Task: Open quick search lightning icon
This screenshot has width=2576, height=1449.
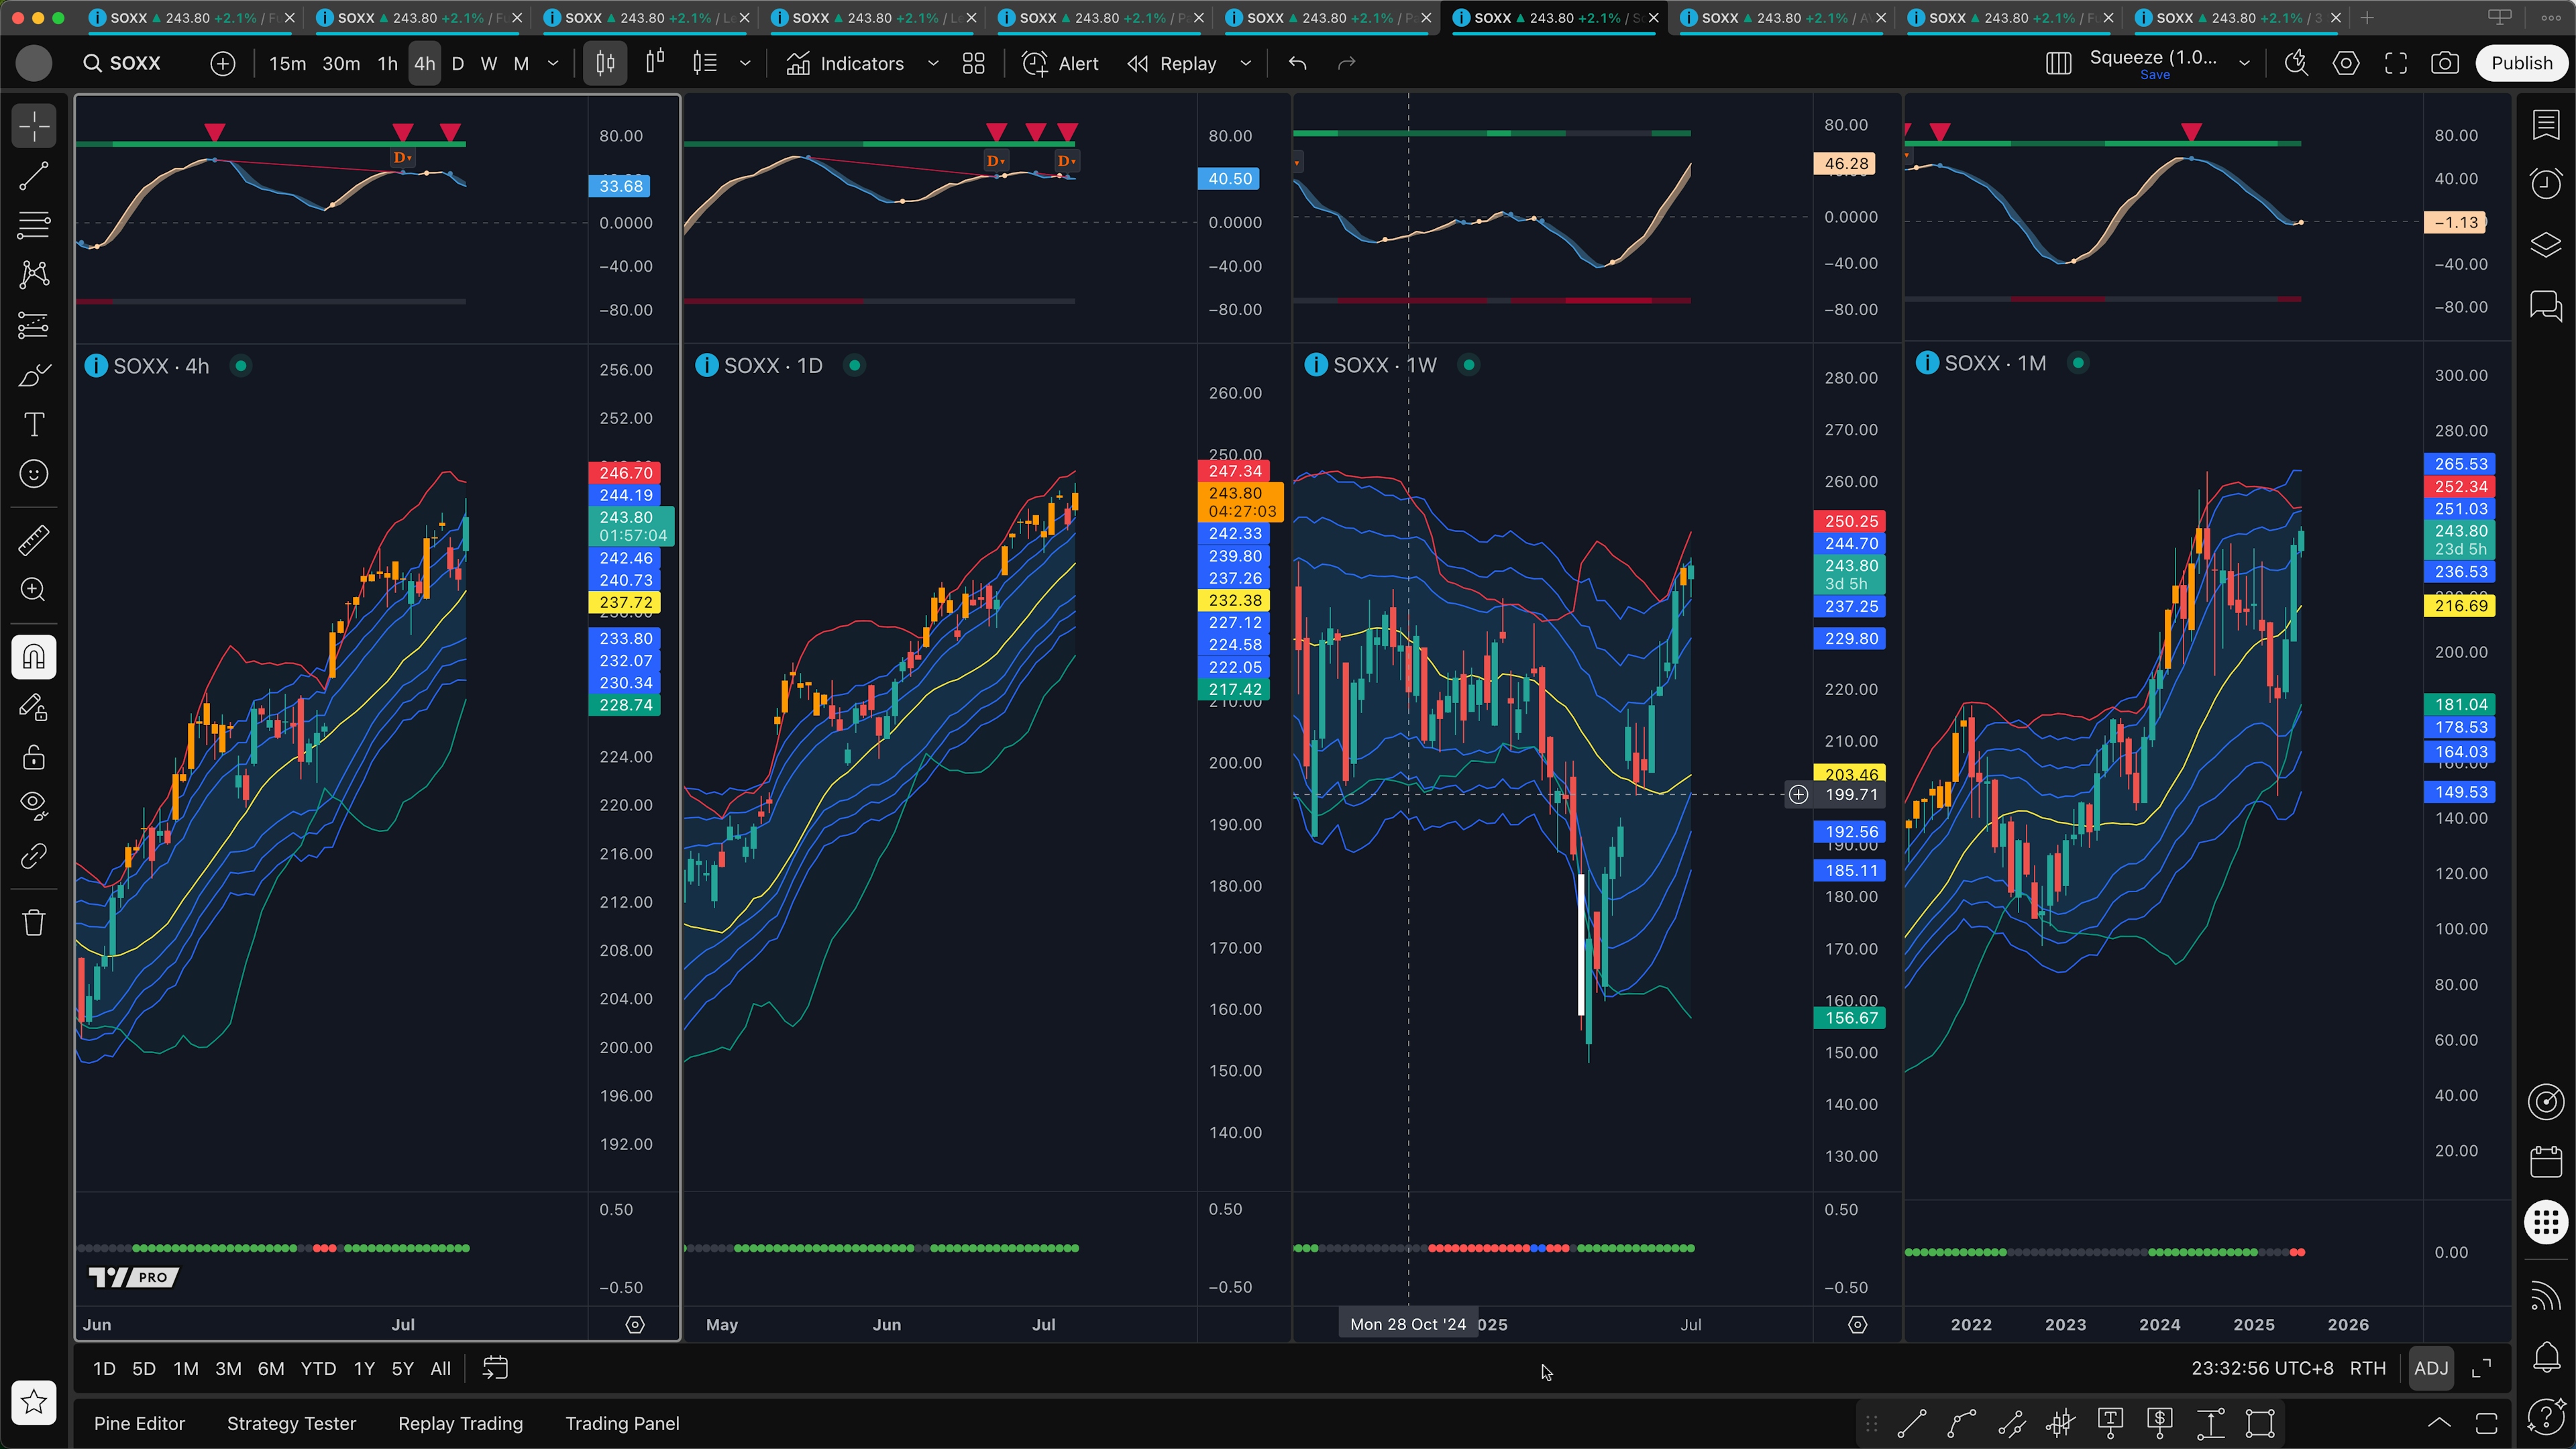Action: [2296, 63]
